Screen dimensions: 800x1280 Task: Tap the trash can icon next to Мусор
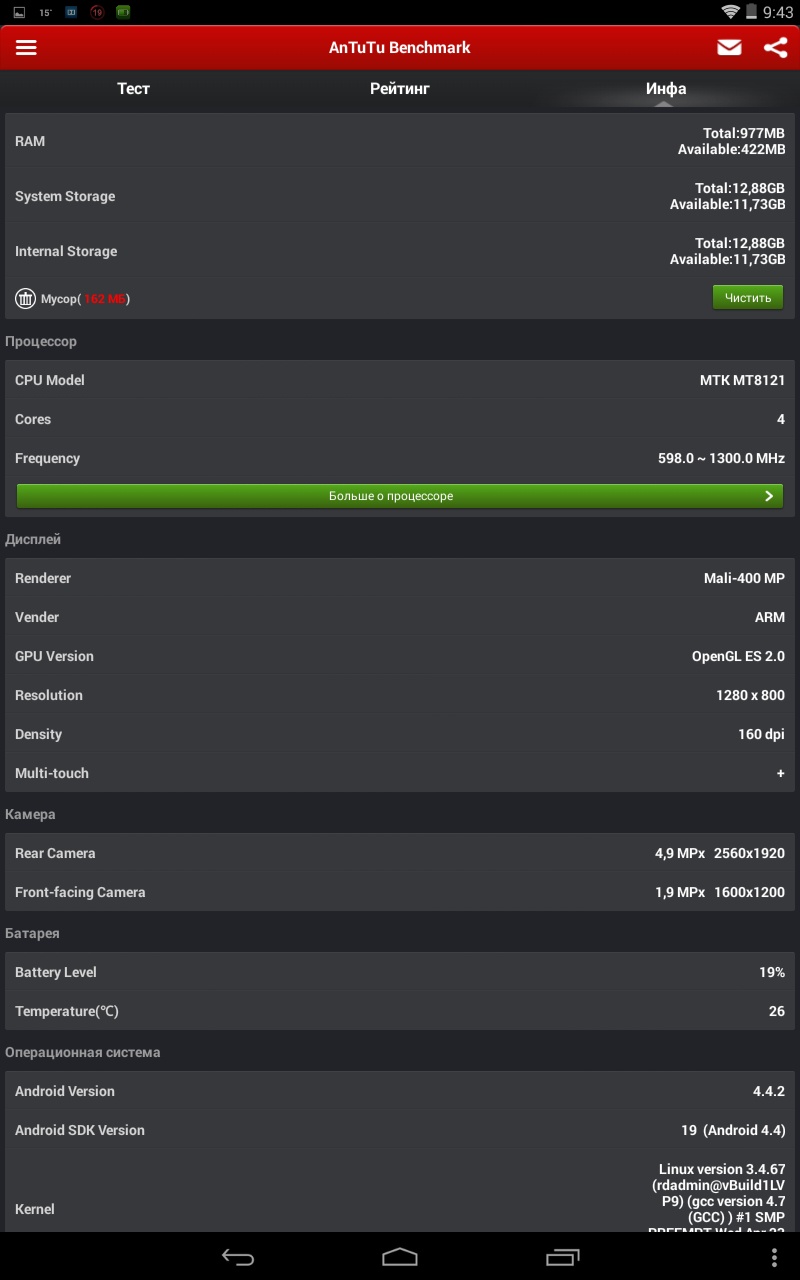25,298
